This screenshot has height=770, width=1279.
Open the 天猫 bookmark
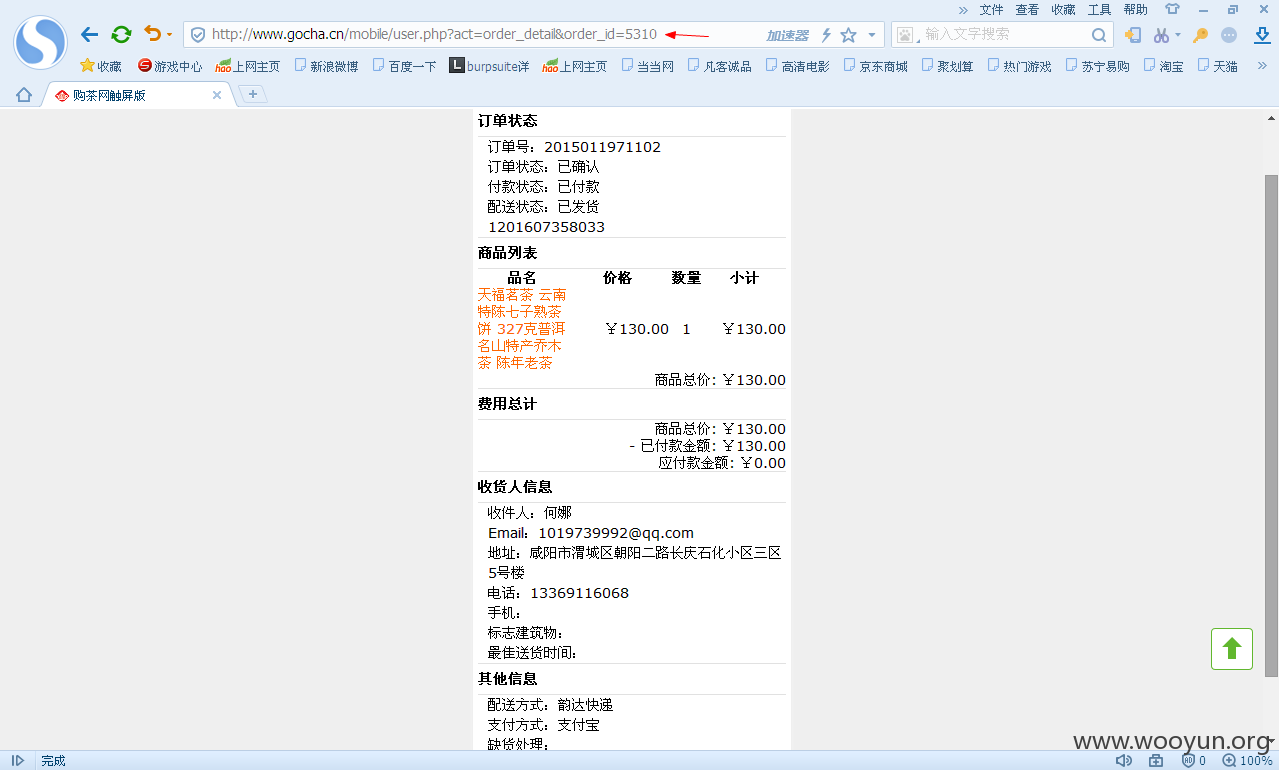(1218, 66)
